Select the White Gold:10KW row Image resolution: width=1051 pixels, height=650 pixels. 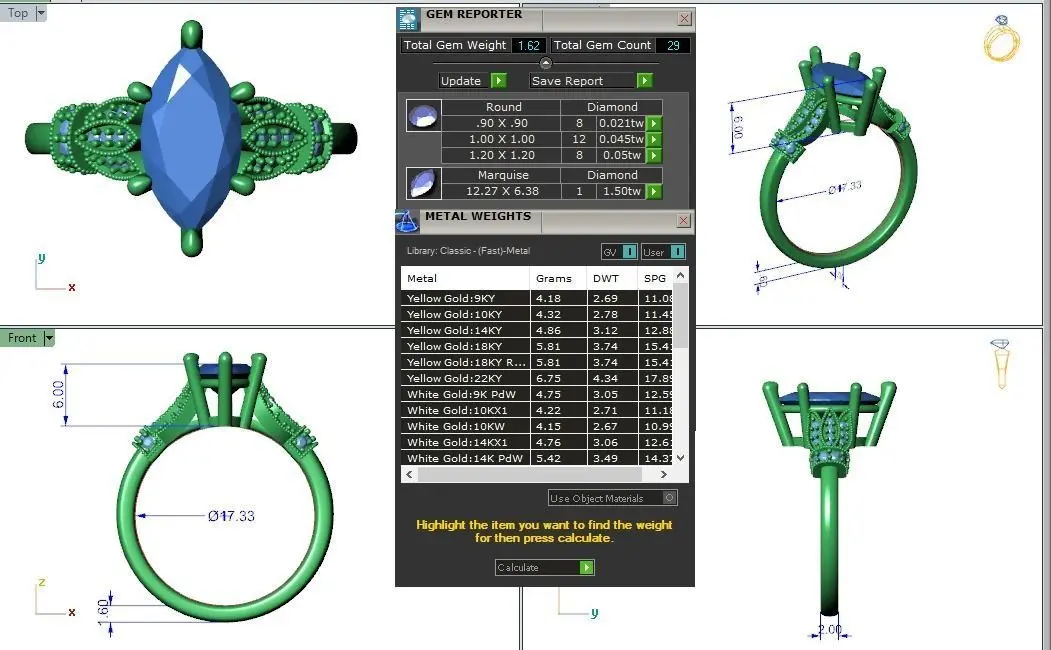537,427
